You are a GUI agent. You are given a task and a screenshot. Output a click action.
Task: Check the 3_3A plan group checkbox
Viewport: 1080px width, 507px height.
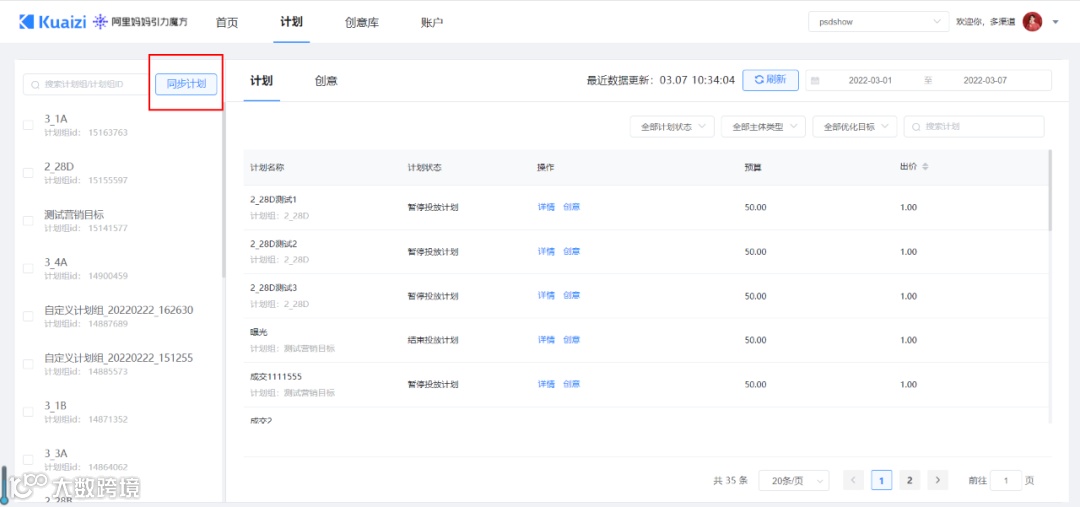pyautogui.click(x=28, y=459)
